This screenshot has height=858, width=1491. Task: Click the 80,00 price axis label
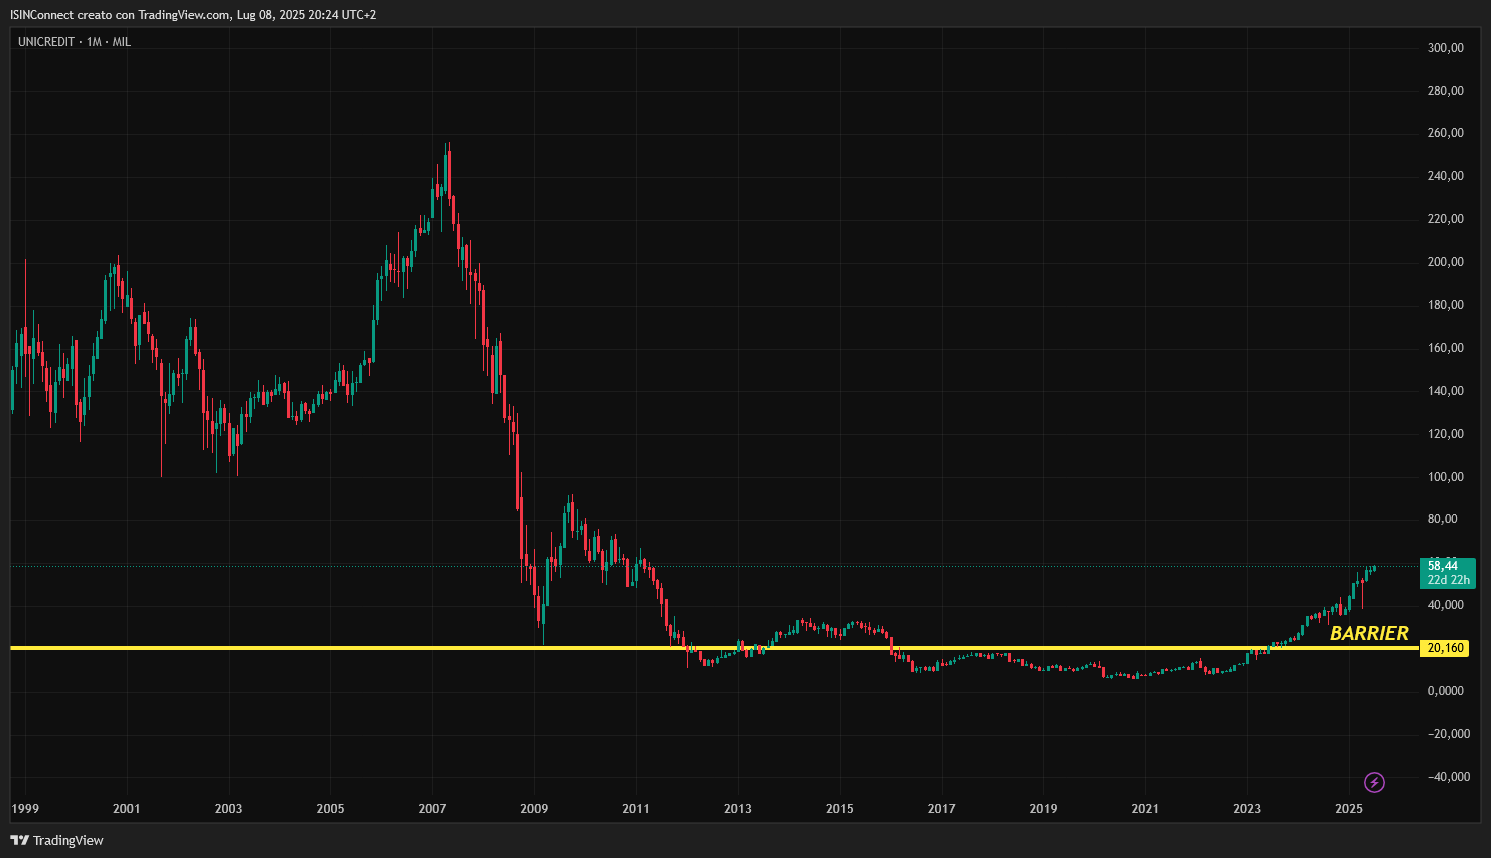point(1443,519)
